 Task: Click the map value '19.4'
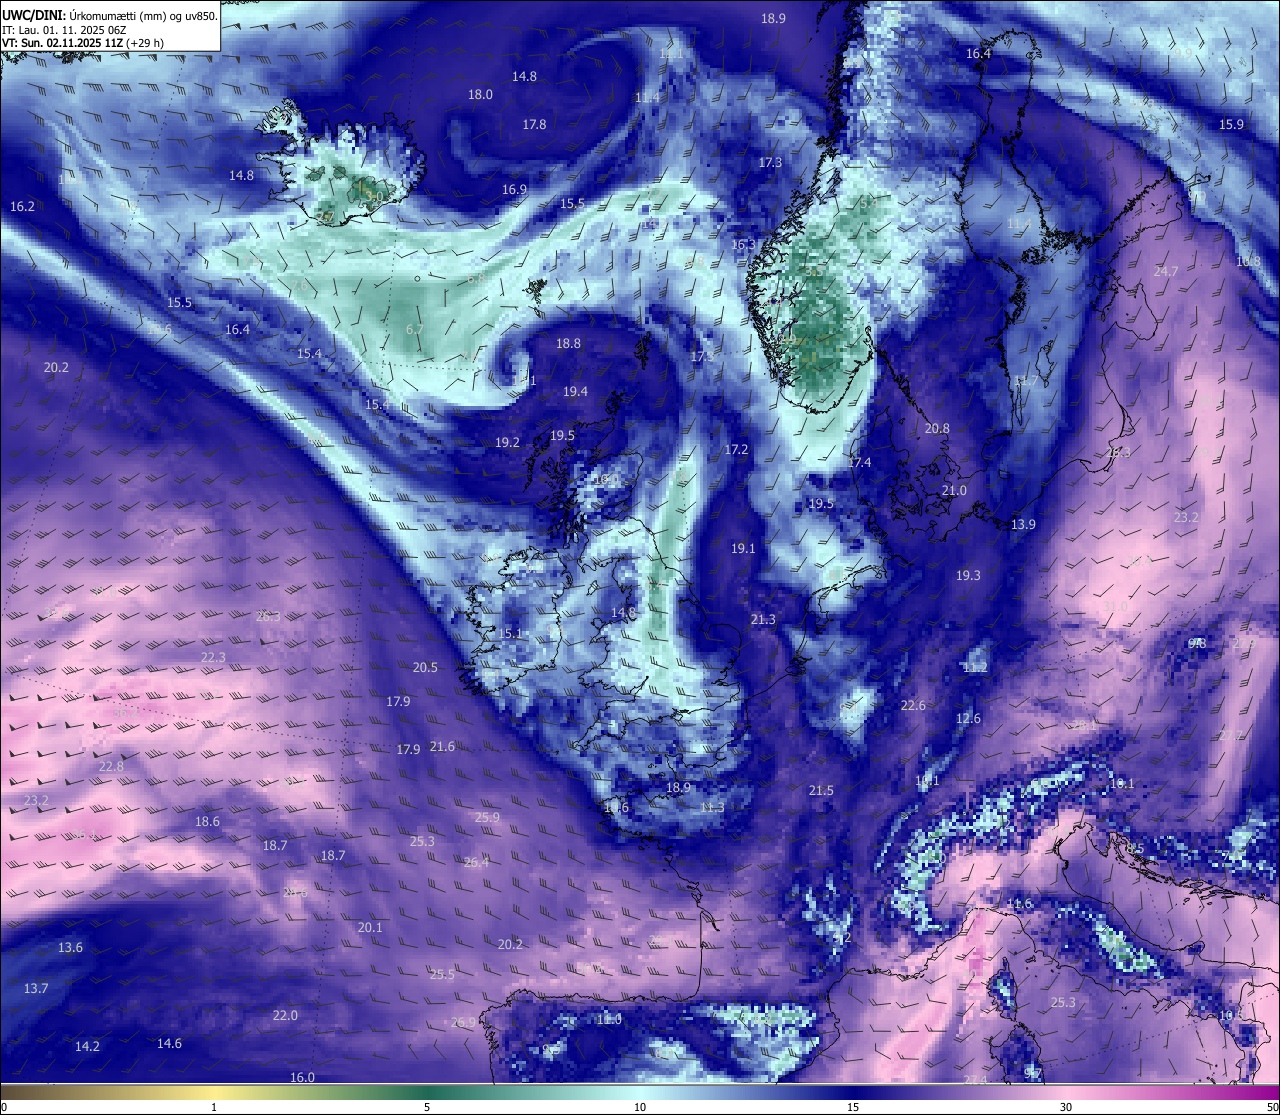point(575,392)
